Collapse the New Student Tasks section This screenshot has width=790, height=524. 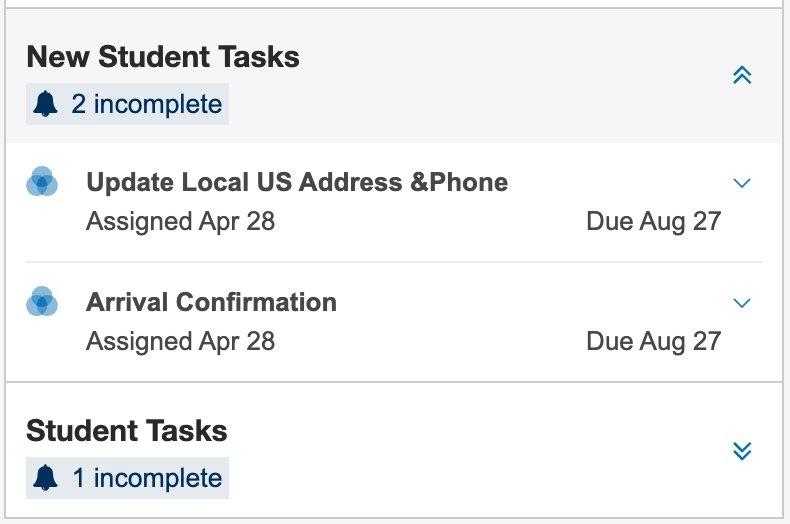coord(742,75)
